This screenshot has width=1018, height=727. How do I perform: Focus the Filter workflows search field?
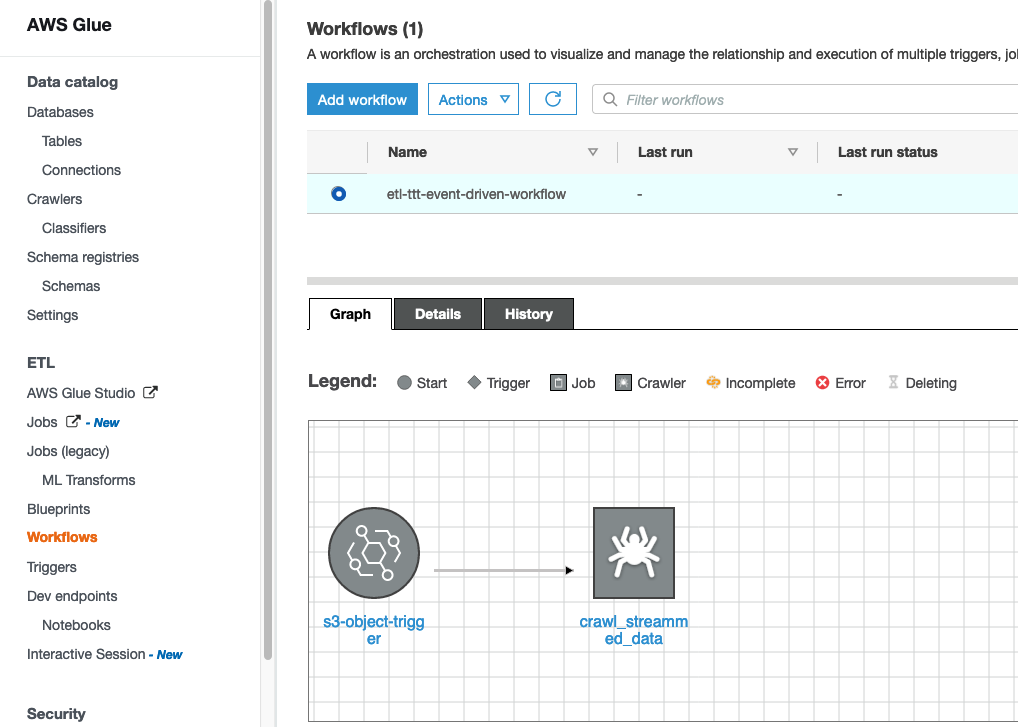pos(805,99)
